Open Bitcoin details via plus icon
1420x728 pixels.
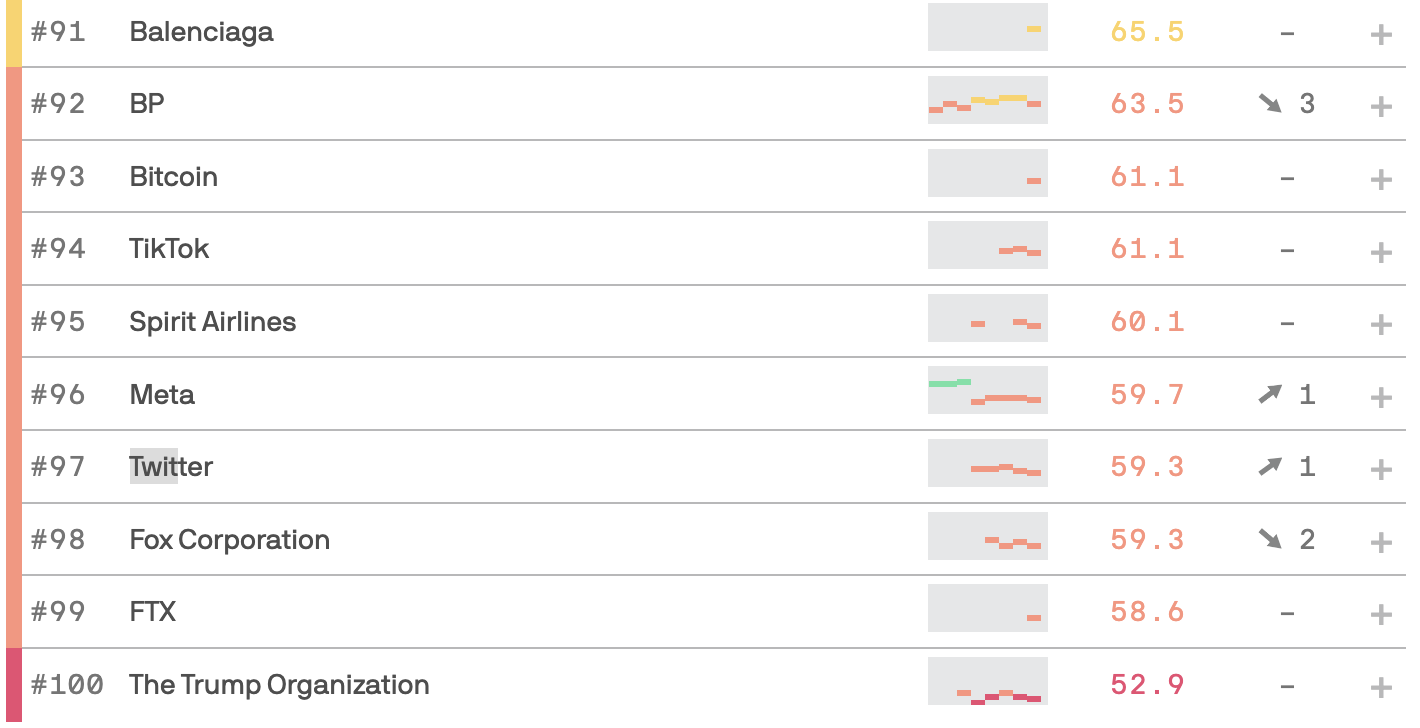pos(1381,180)
